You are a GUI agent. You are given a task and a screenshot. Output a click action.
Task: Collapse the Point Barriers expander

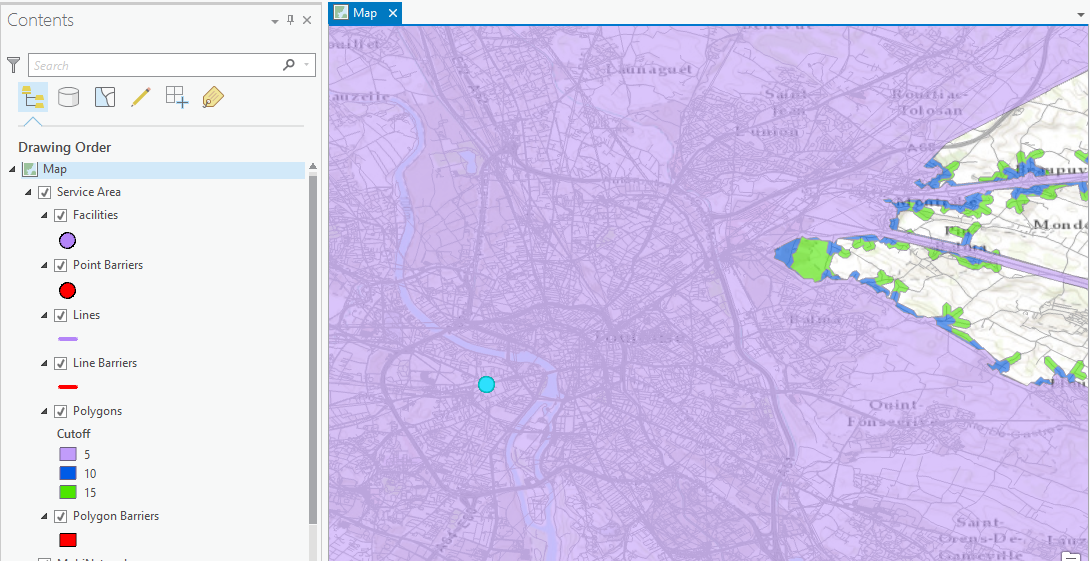point(44,266)
